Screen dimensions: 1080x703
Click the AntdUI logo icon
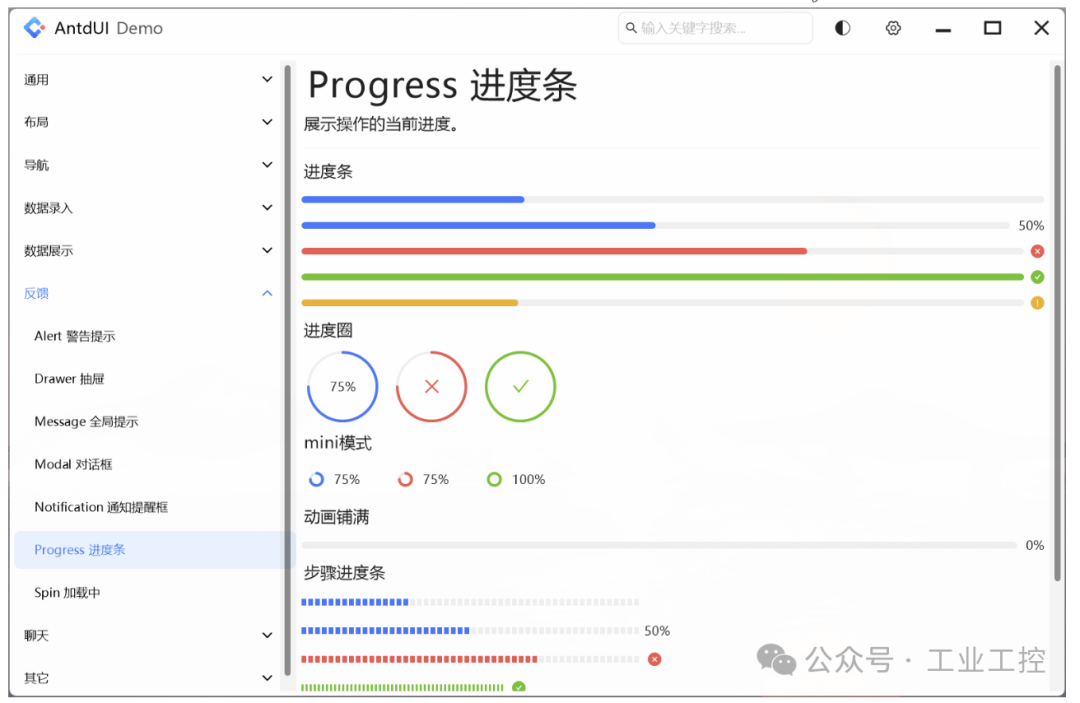click(34, 28)
